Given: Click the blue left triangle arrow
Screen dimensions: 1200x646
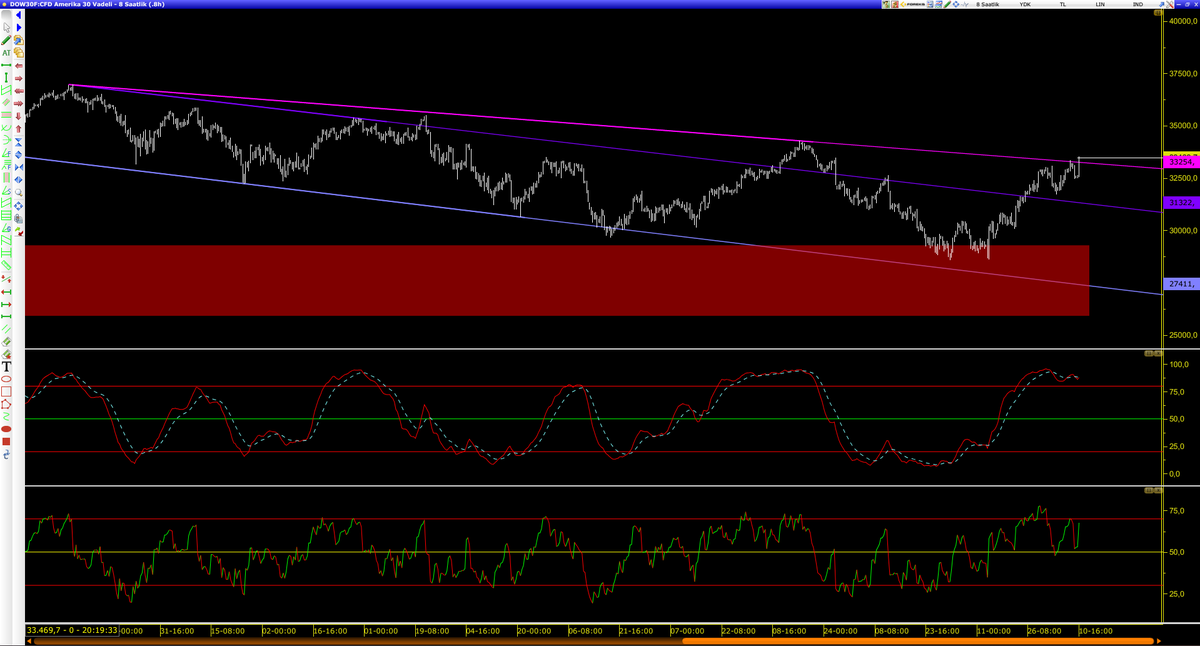Looking at the screenshot, I should coord(19,15).
